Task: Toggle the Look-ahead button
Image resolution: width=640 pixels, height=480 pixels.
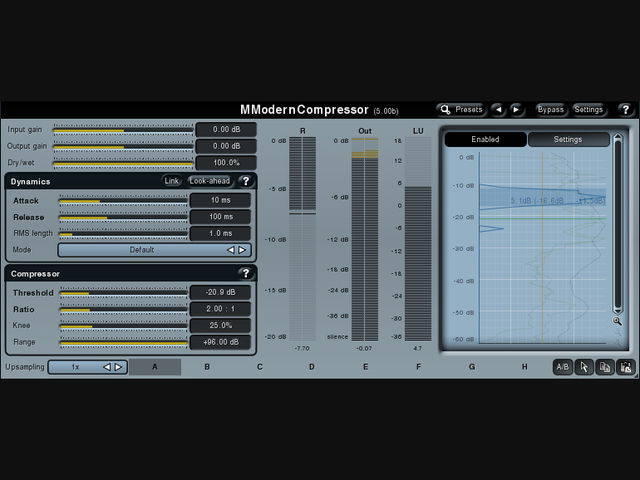Action: (210, 181)
